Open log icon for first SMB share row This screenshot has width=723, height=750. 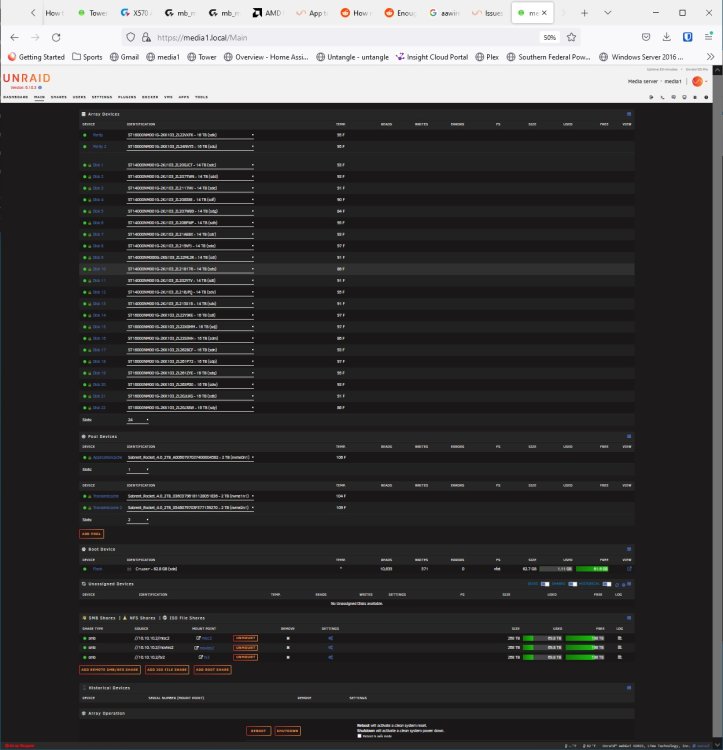click(619, 638)
